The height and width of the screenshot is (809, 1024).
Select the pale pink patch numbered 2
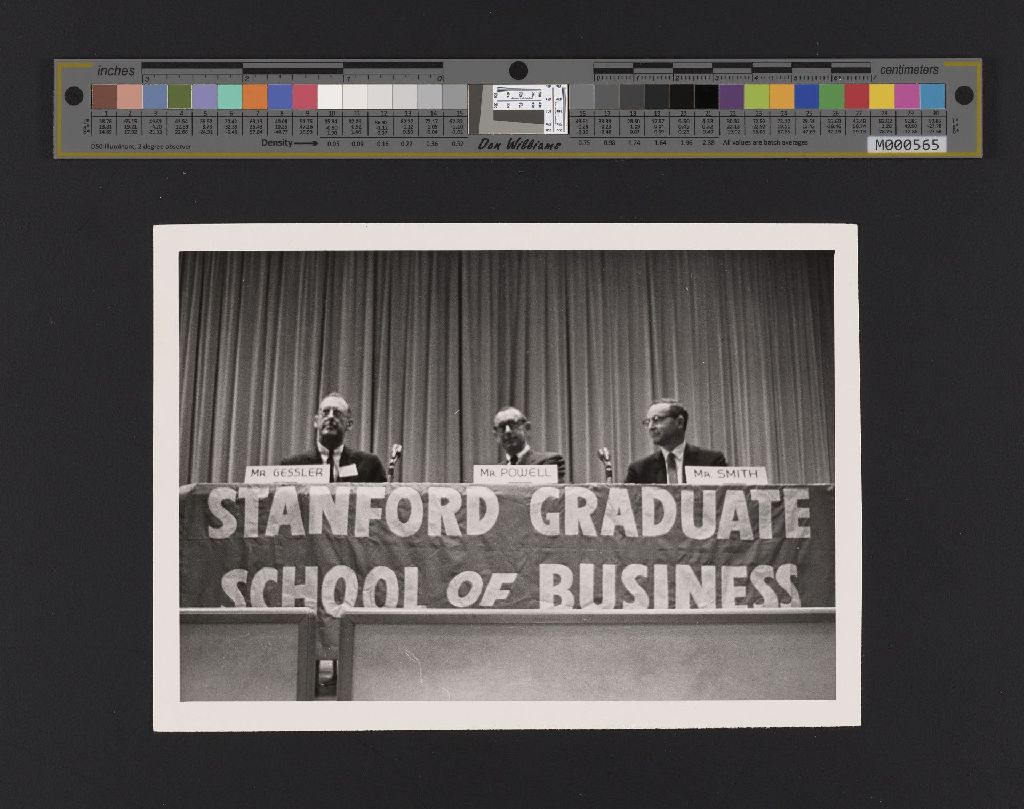pos(129,97)
